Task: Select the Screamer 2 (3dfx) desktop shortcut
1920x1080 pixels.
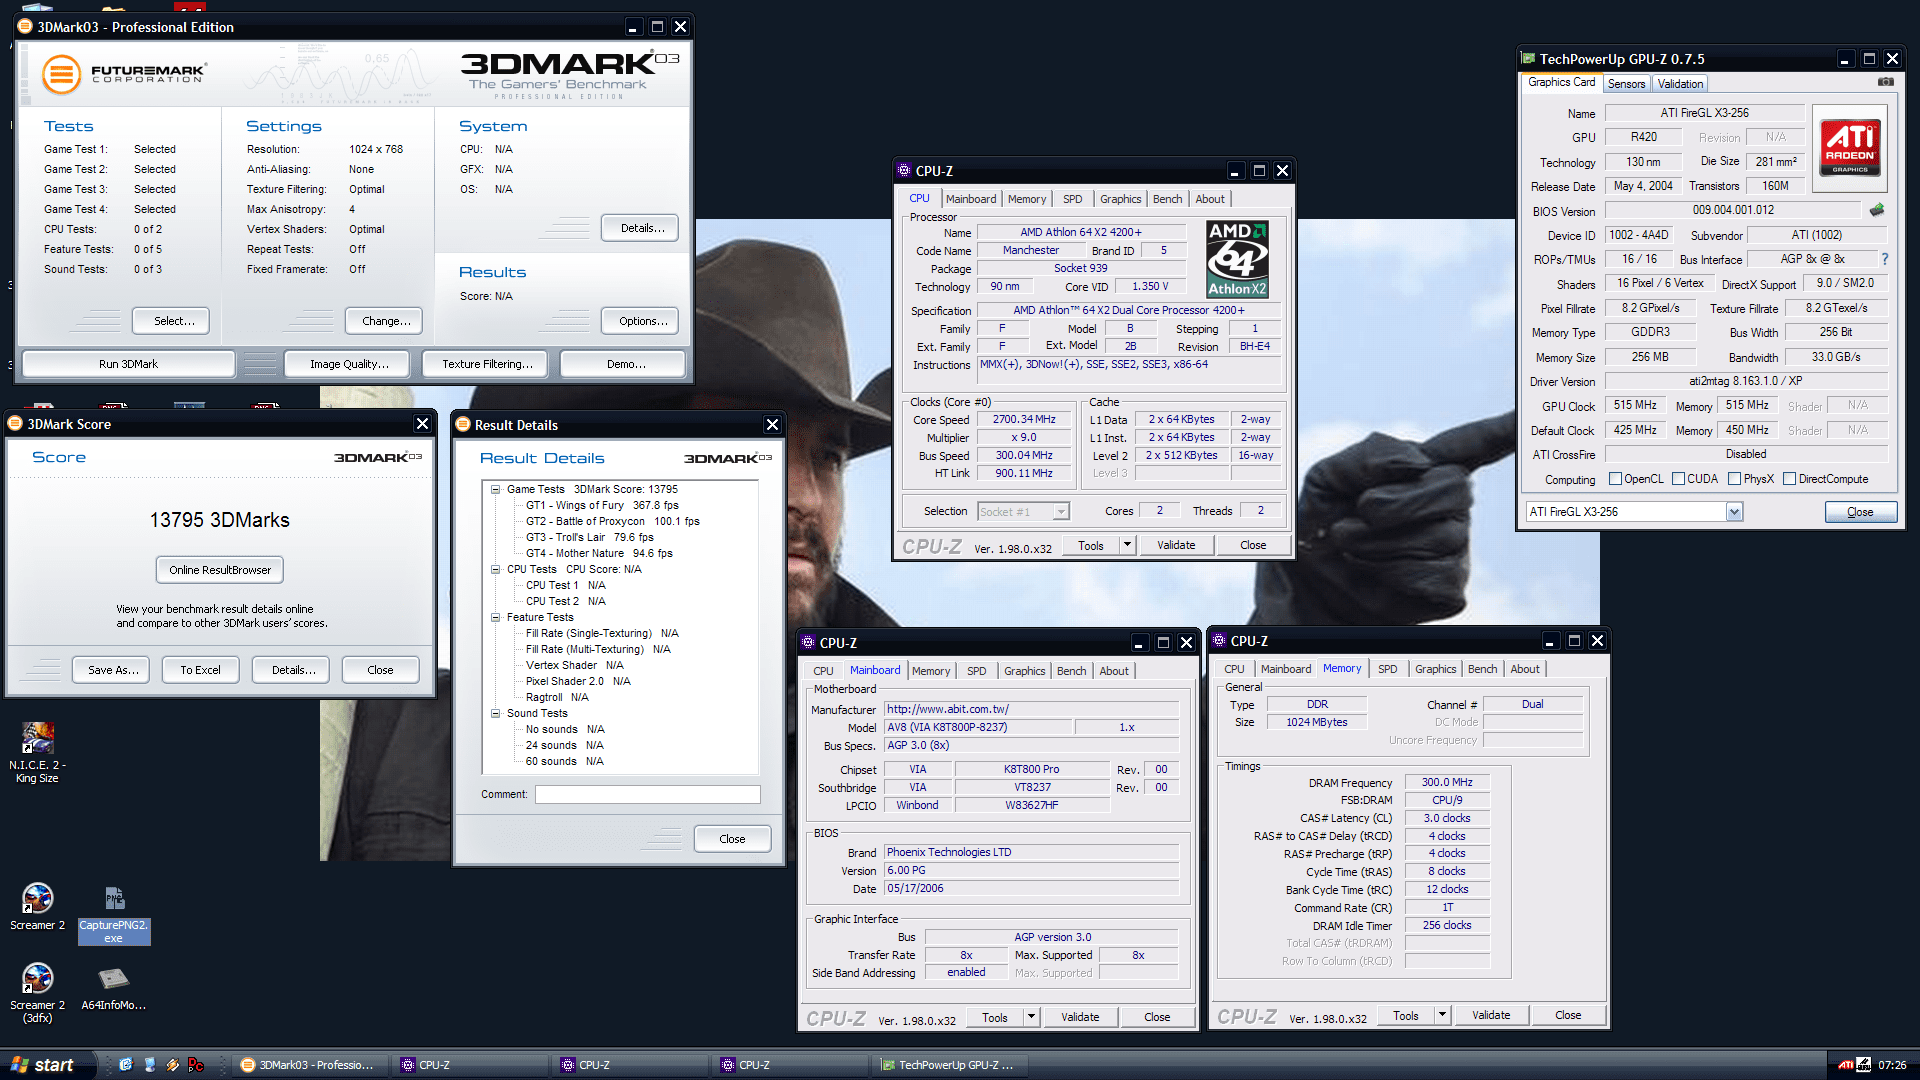Action: click(37, 993)
